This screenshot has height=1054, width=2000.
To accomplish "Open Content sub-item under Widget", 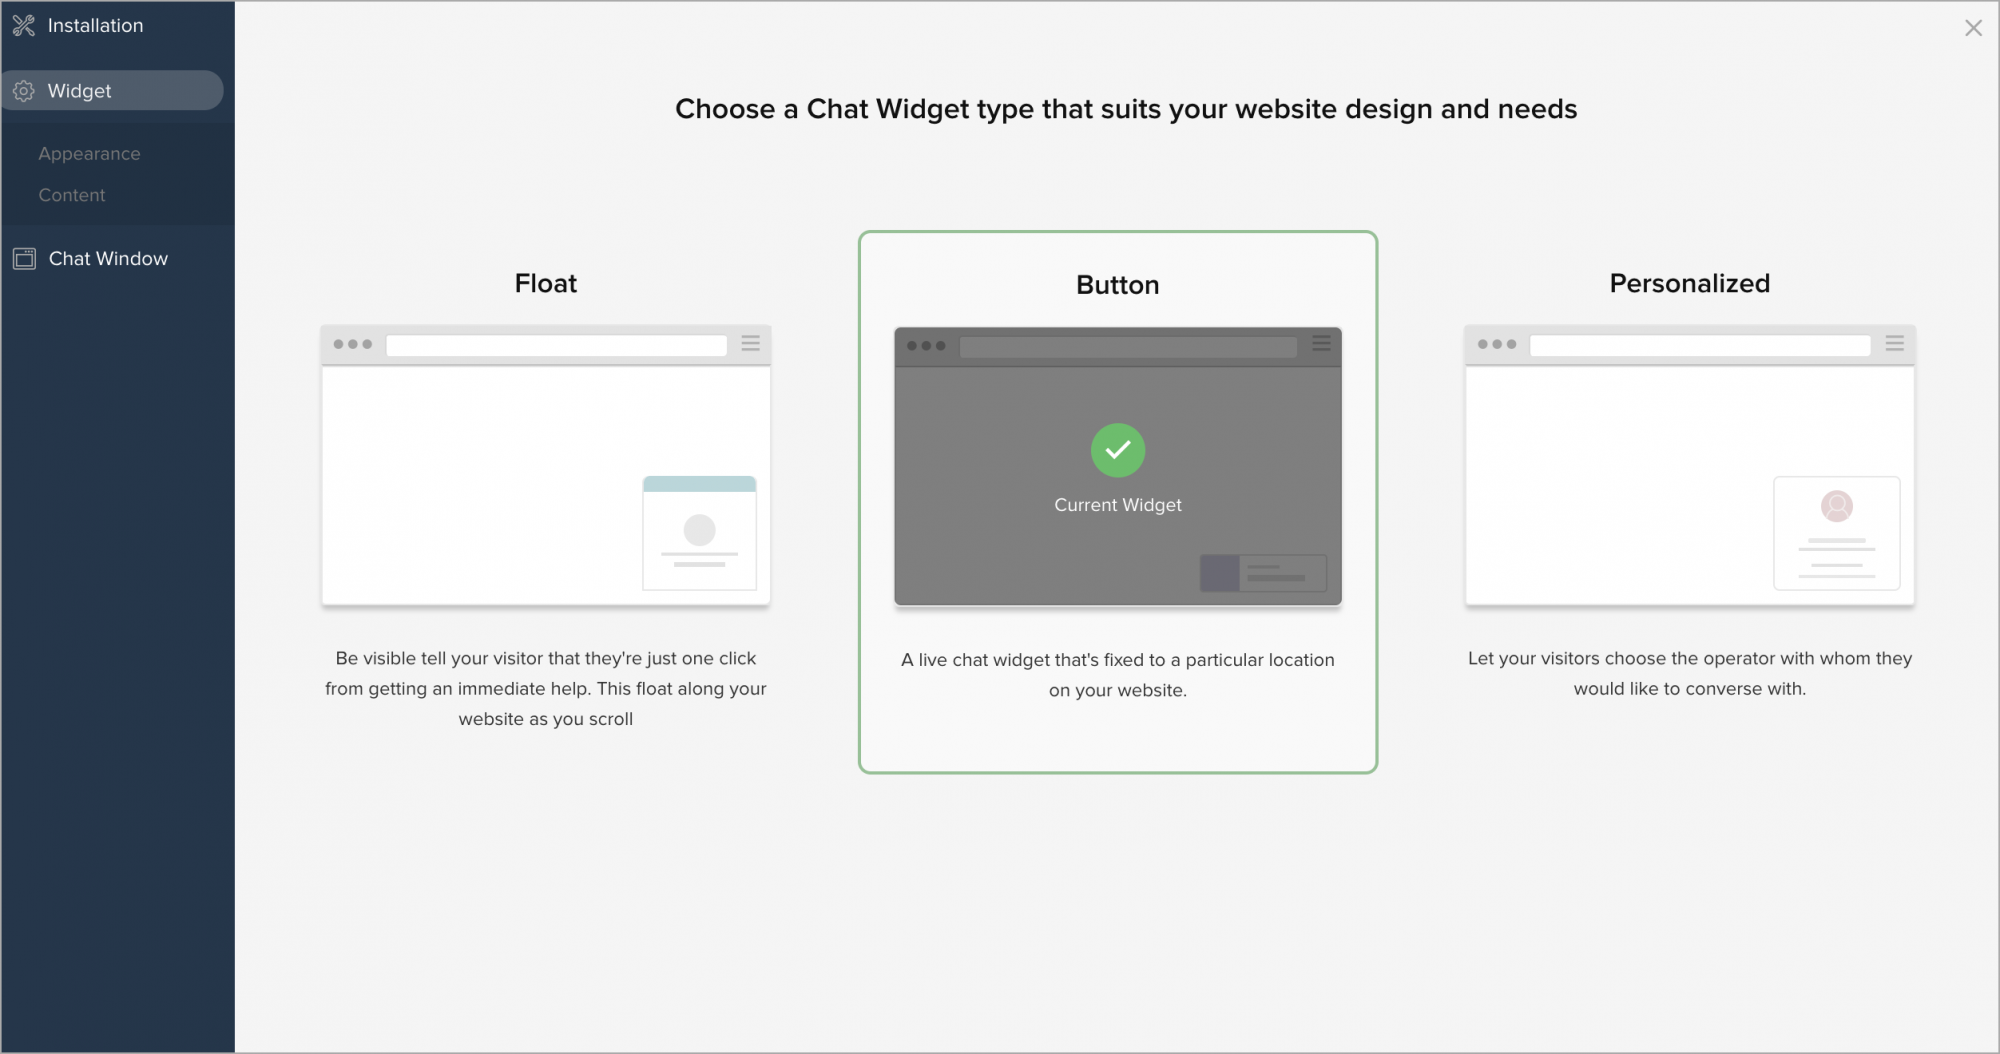I will tap(72, 195).
